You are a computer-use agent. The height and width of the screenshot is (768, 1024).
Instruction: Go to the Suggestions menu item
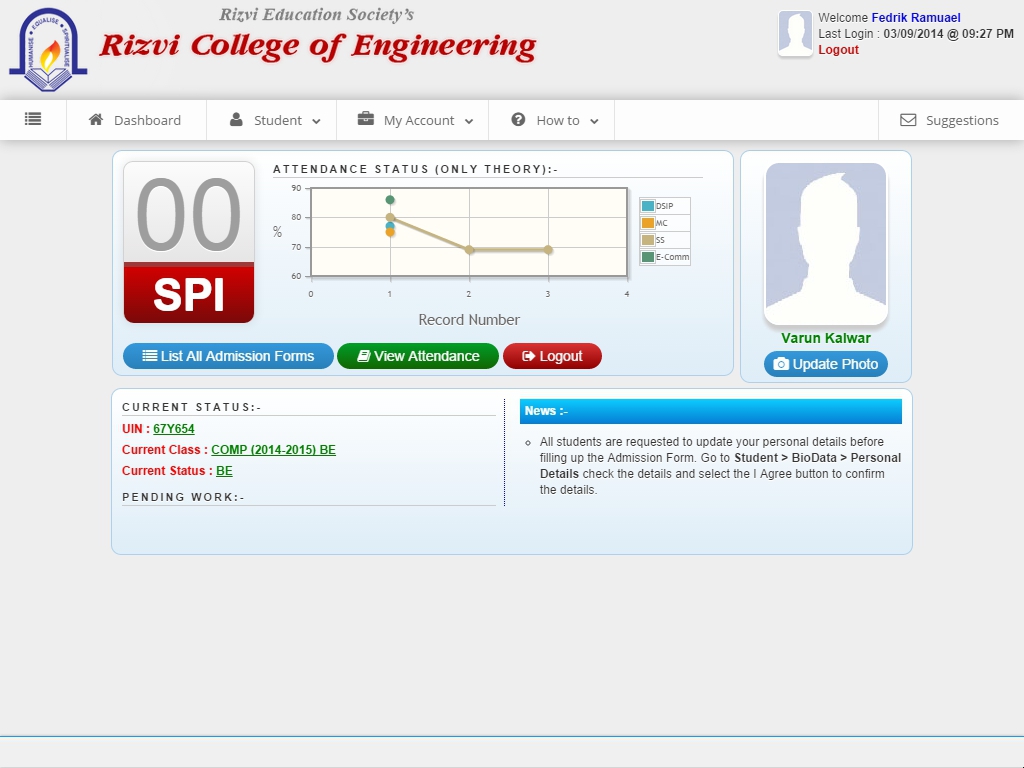pyautogui.click(x=951, y=120)
